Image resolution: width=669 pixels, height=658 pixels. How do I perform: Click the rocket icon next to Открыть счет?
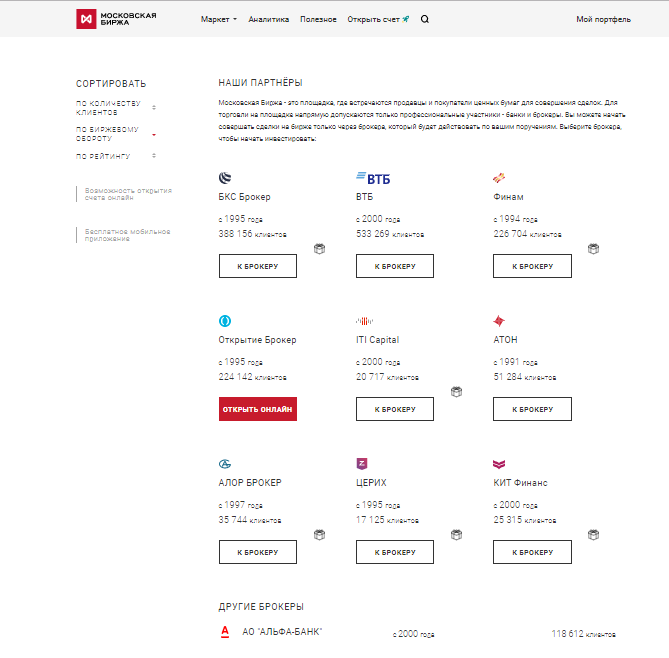click(405, 19)
